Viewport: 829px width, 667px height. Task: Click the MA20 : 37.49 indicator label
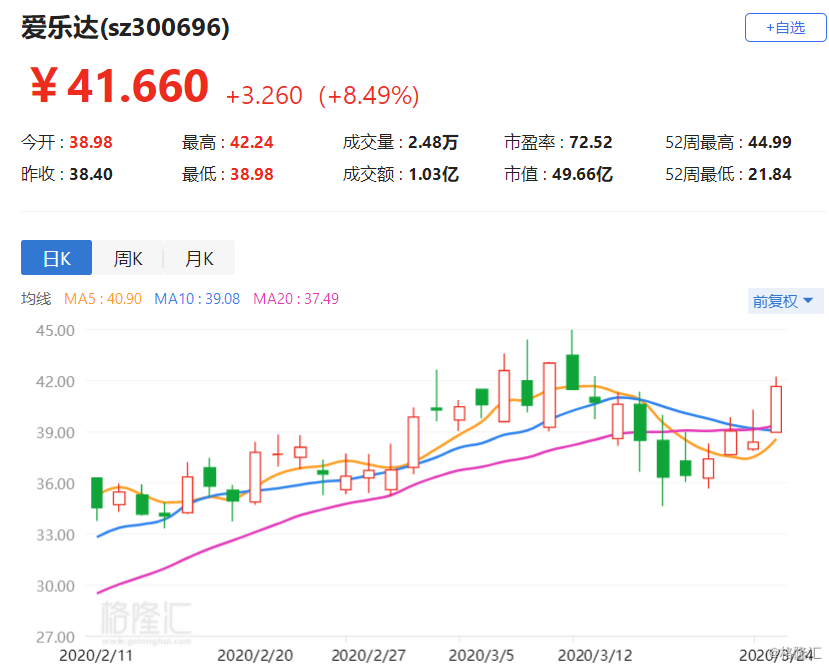click(296, 299)
